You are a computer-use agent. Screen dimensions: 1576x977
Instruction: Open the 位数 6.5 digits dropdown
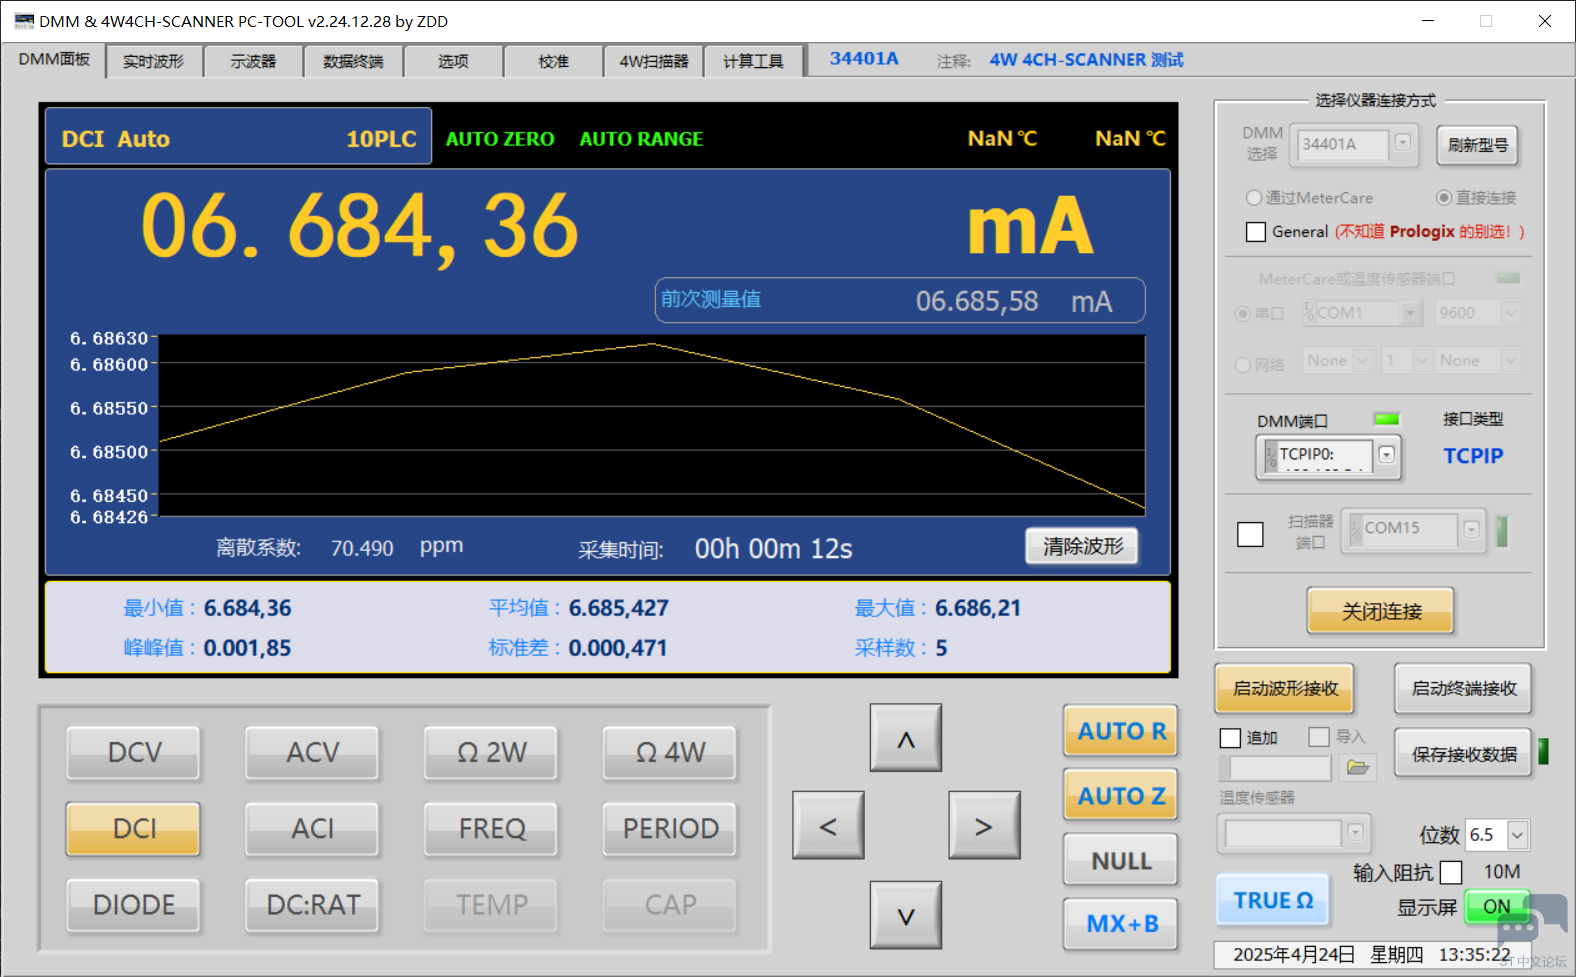pos(1518,835)
